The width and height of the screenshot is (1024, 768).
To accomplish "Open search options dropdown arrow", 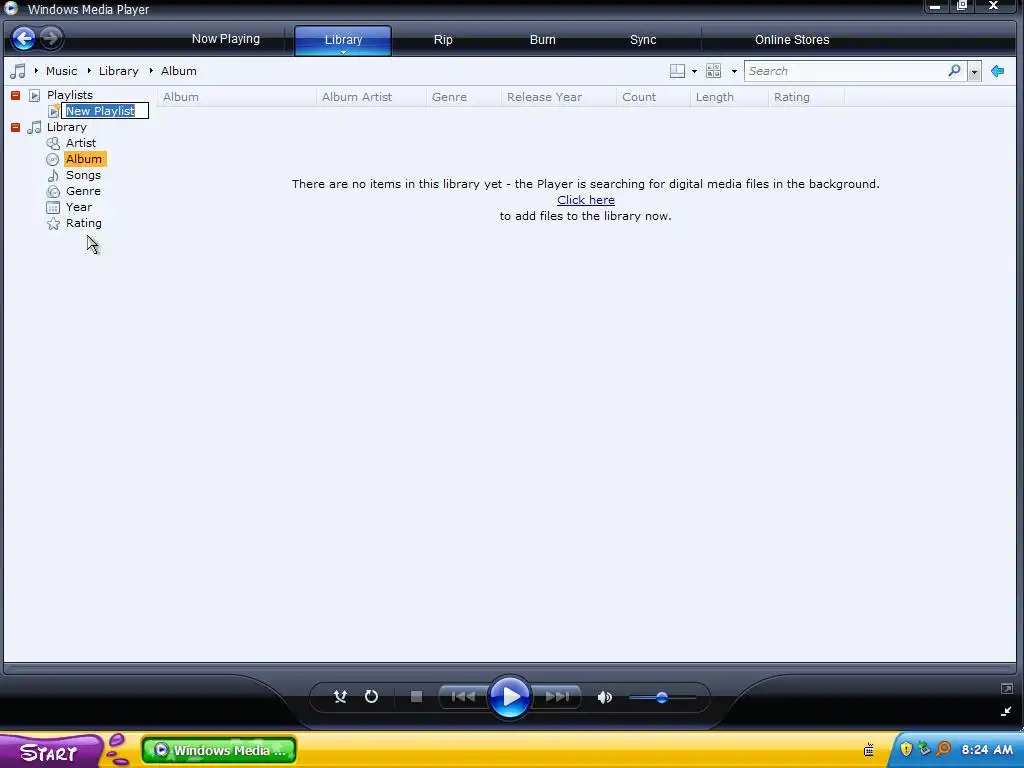I will click(x=974, y=71).
